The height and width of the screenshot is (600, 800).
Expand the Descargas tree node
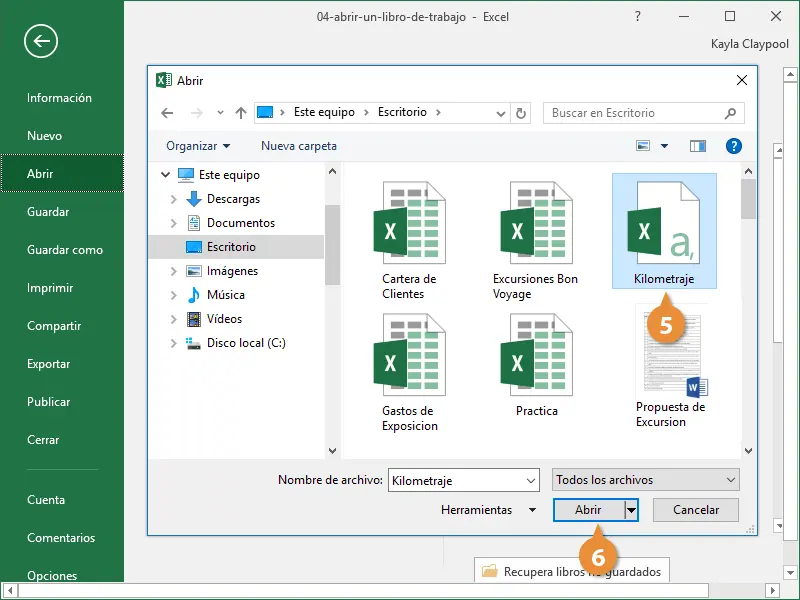click(x=173, y=199)
